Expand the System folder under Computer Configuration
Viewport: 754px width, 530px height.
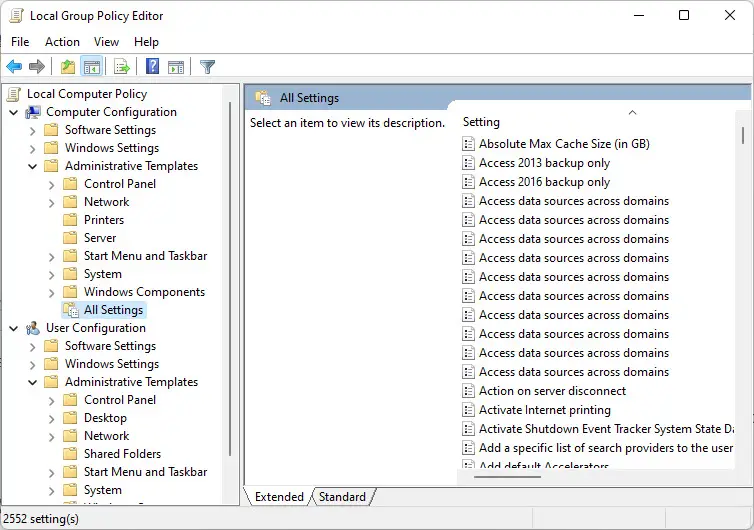click(x=52, y=274)
